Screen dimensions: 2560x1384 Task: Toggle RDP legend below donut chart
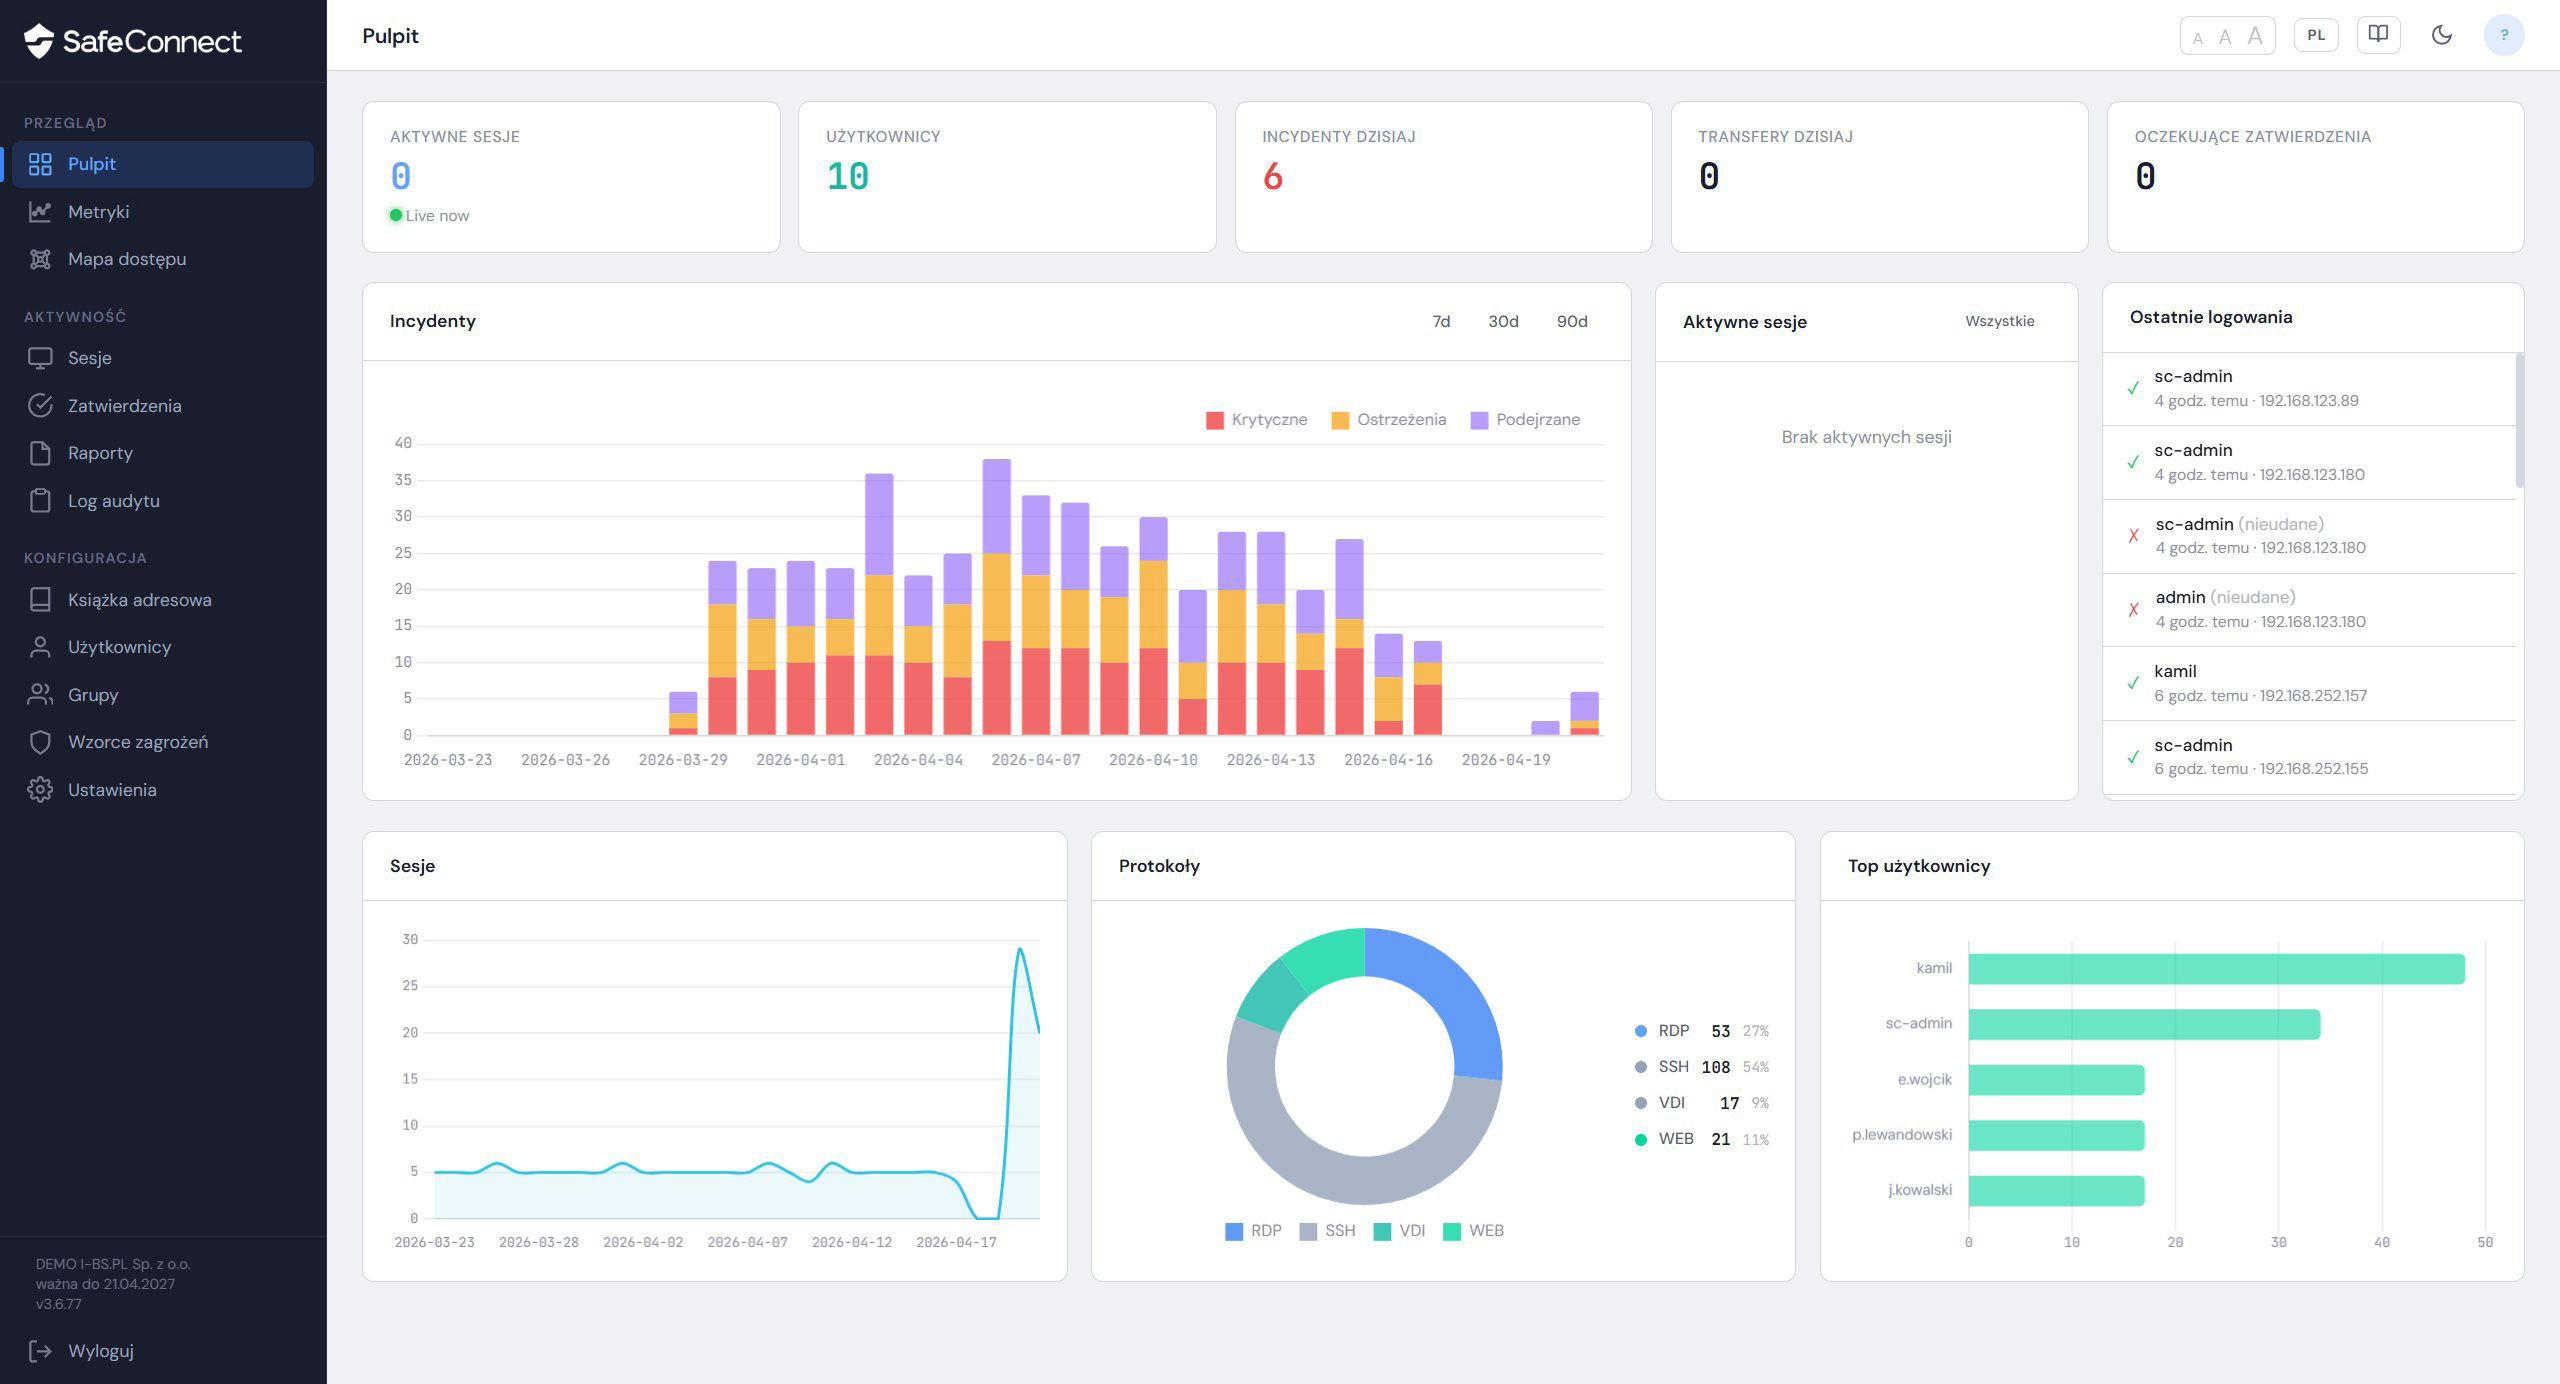click(x=1254, y=1231)
